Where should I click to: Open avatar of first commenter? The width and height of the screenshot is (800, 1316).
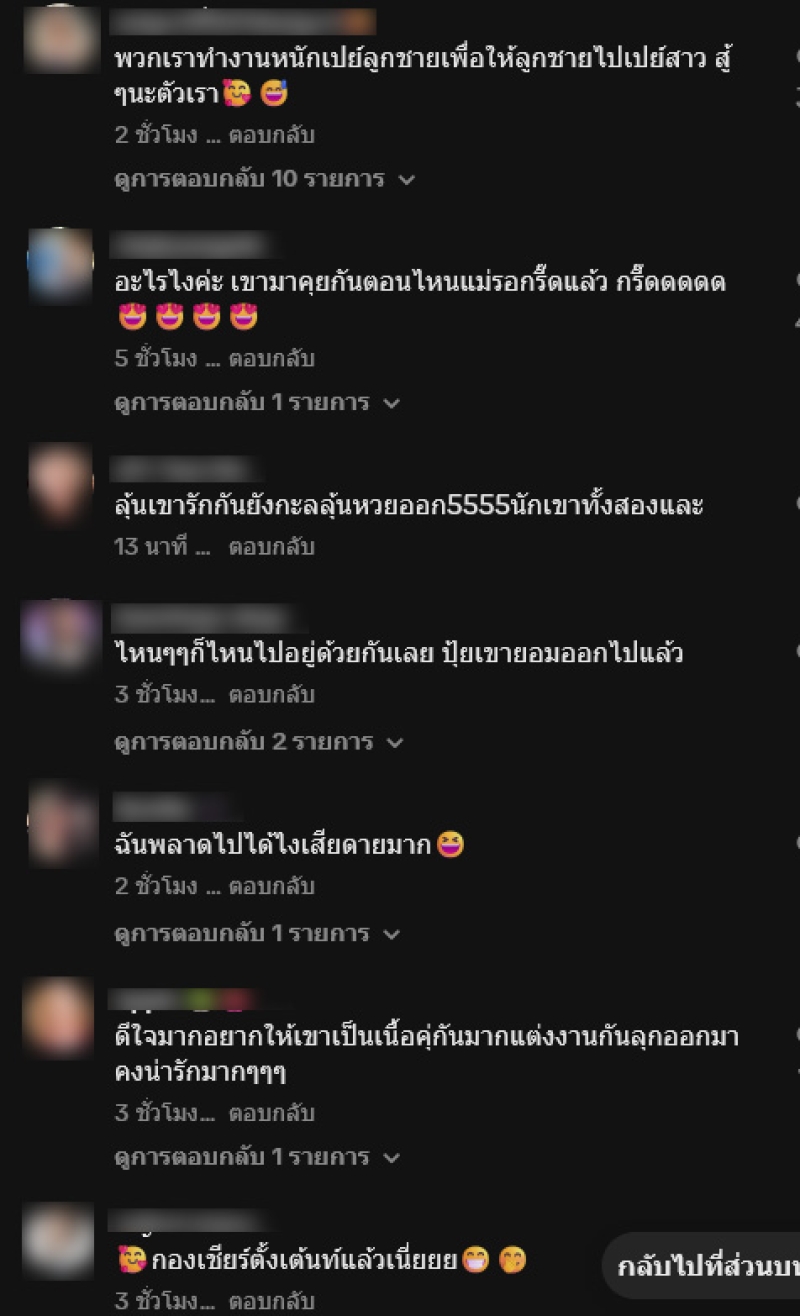coord(60,39)
